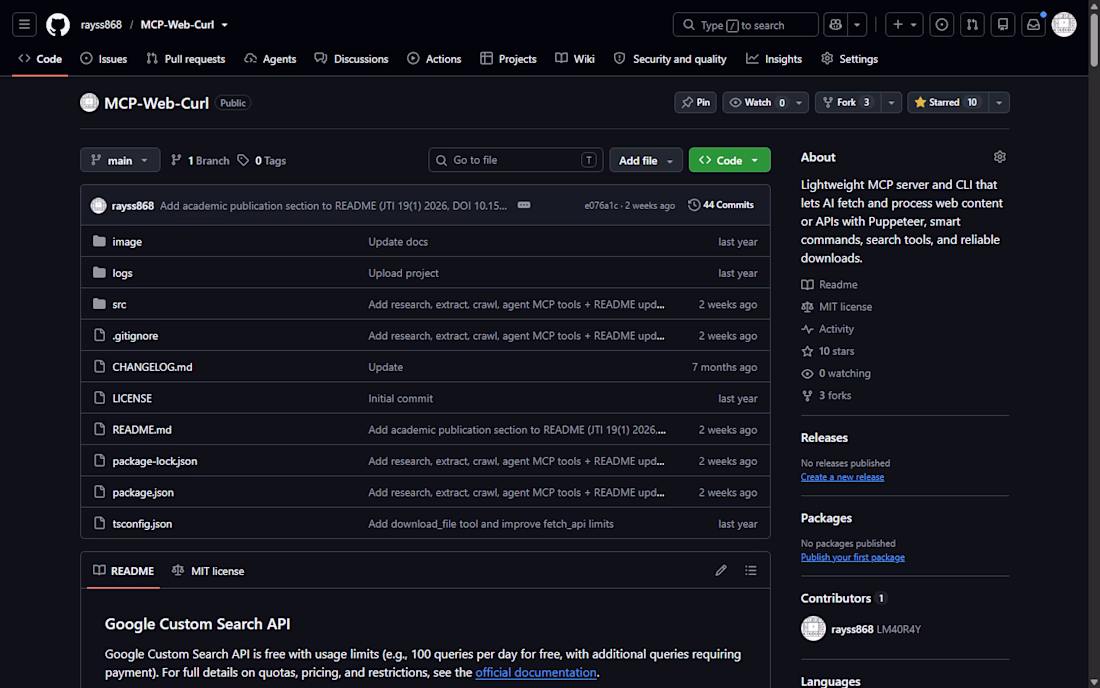Toggle Watch on this repository
The height and width of the screenshot is (688, 1100).
[756, 102]
